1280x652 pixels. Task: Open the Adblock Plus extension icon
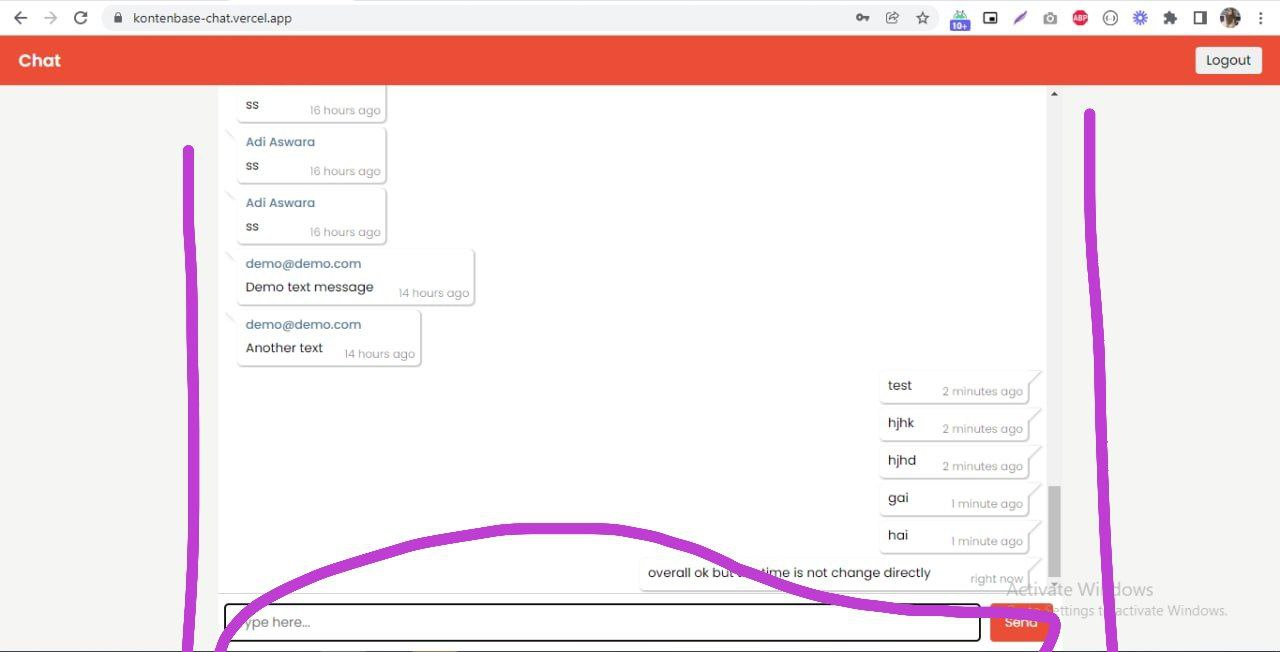click(1079, 17)
